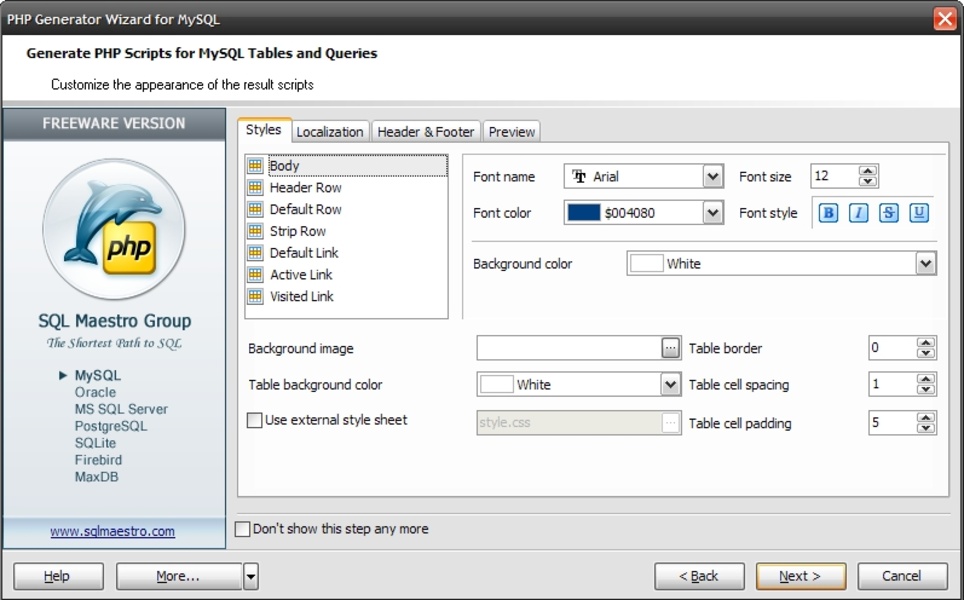Click the Visited Link style icon
964x600 pixels.
coord(256,296)
